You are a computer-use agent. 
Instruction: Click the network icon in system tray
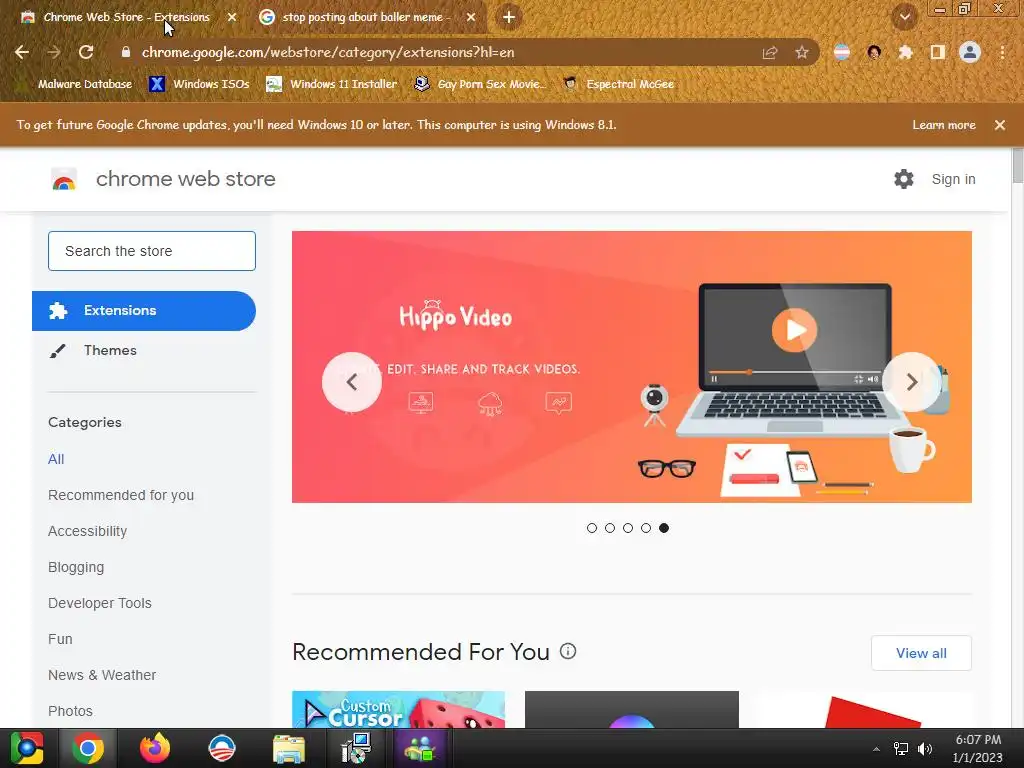click(901, 749)
